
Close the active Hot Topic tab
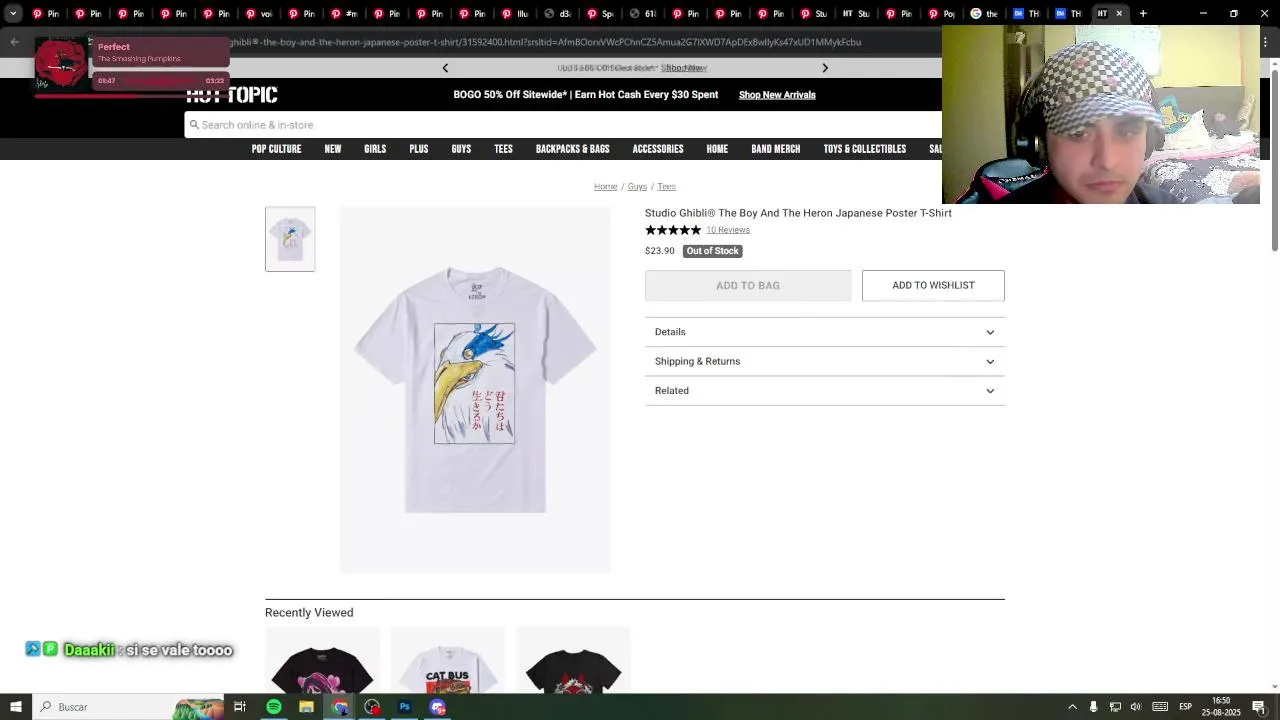(x=1119, y=13)
